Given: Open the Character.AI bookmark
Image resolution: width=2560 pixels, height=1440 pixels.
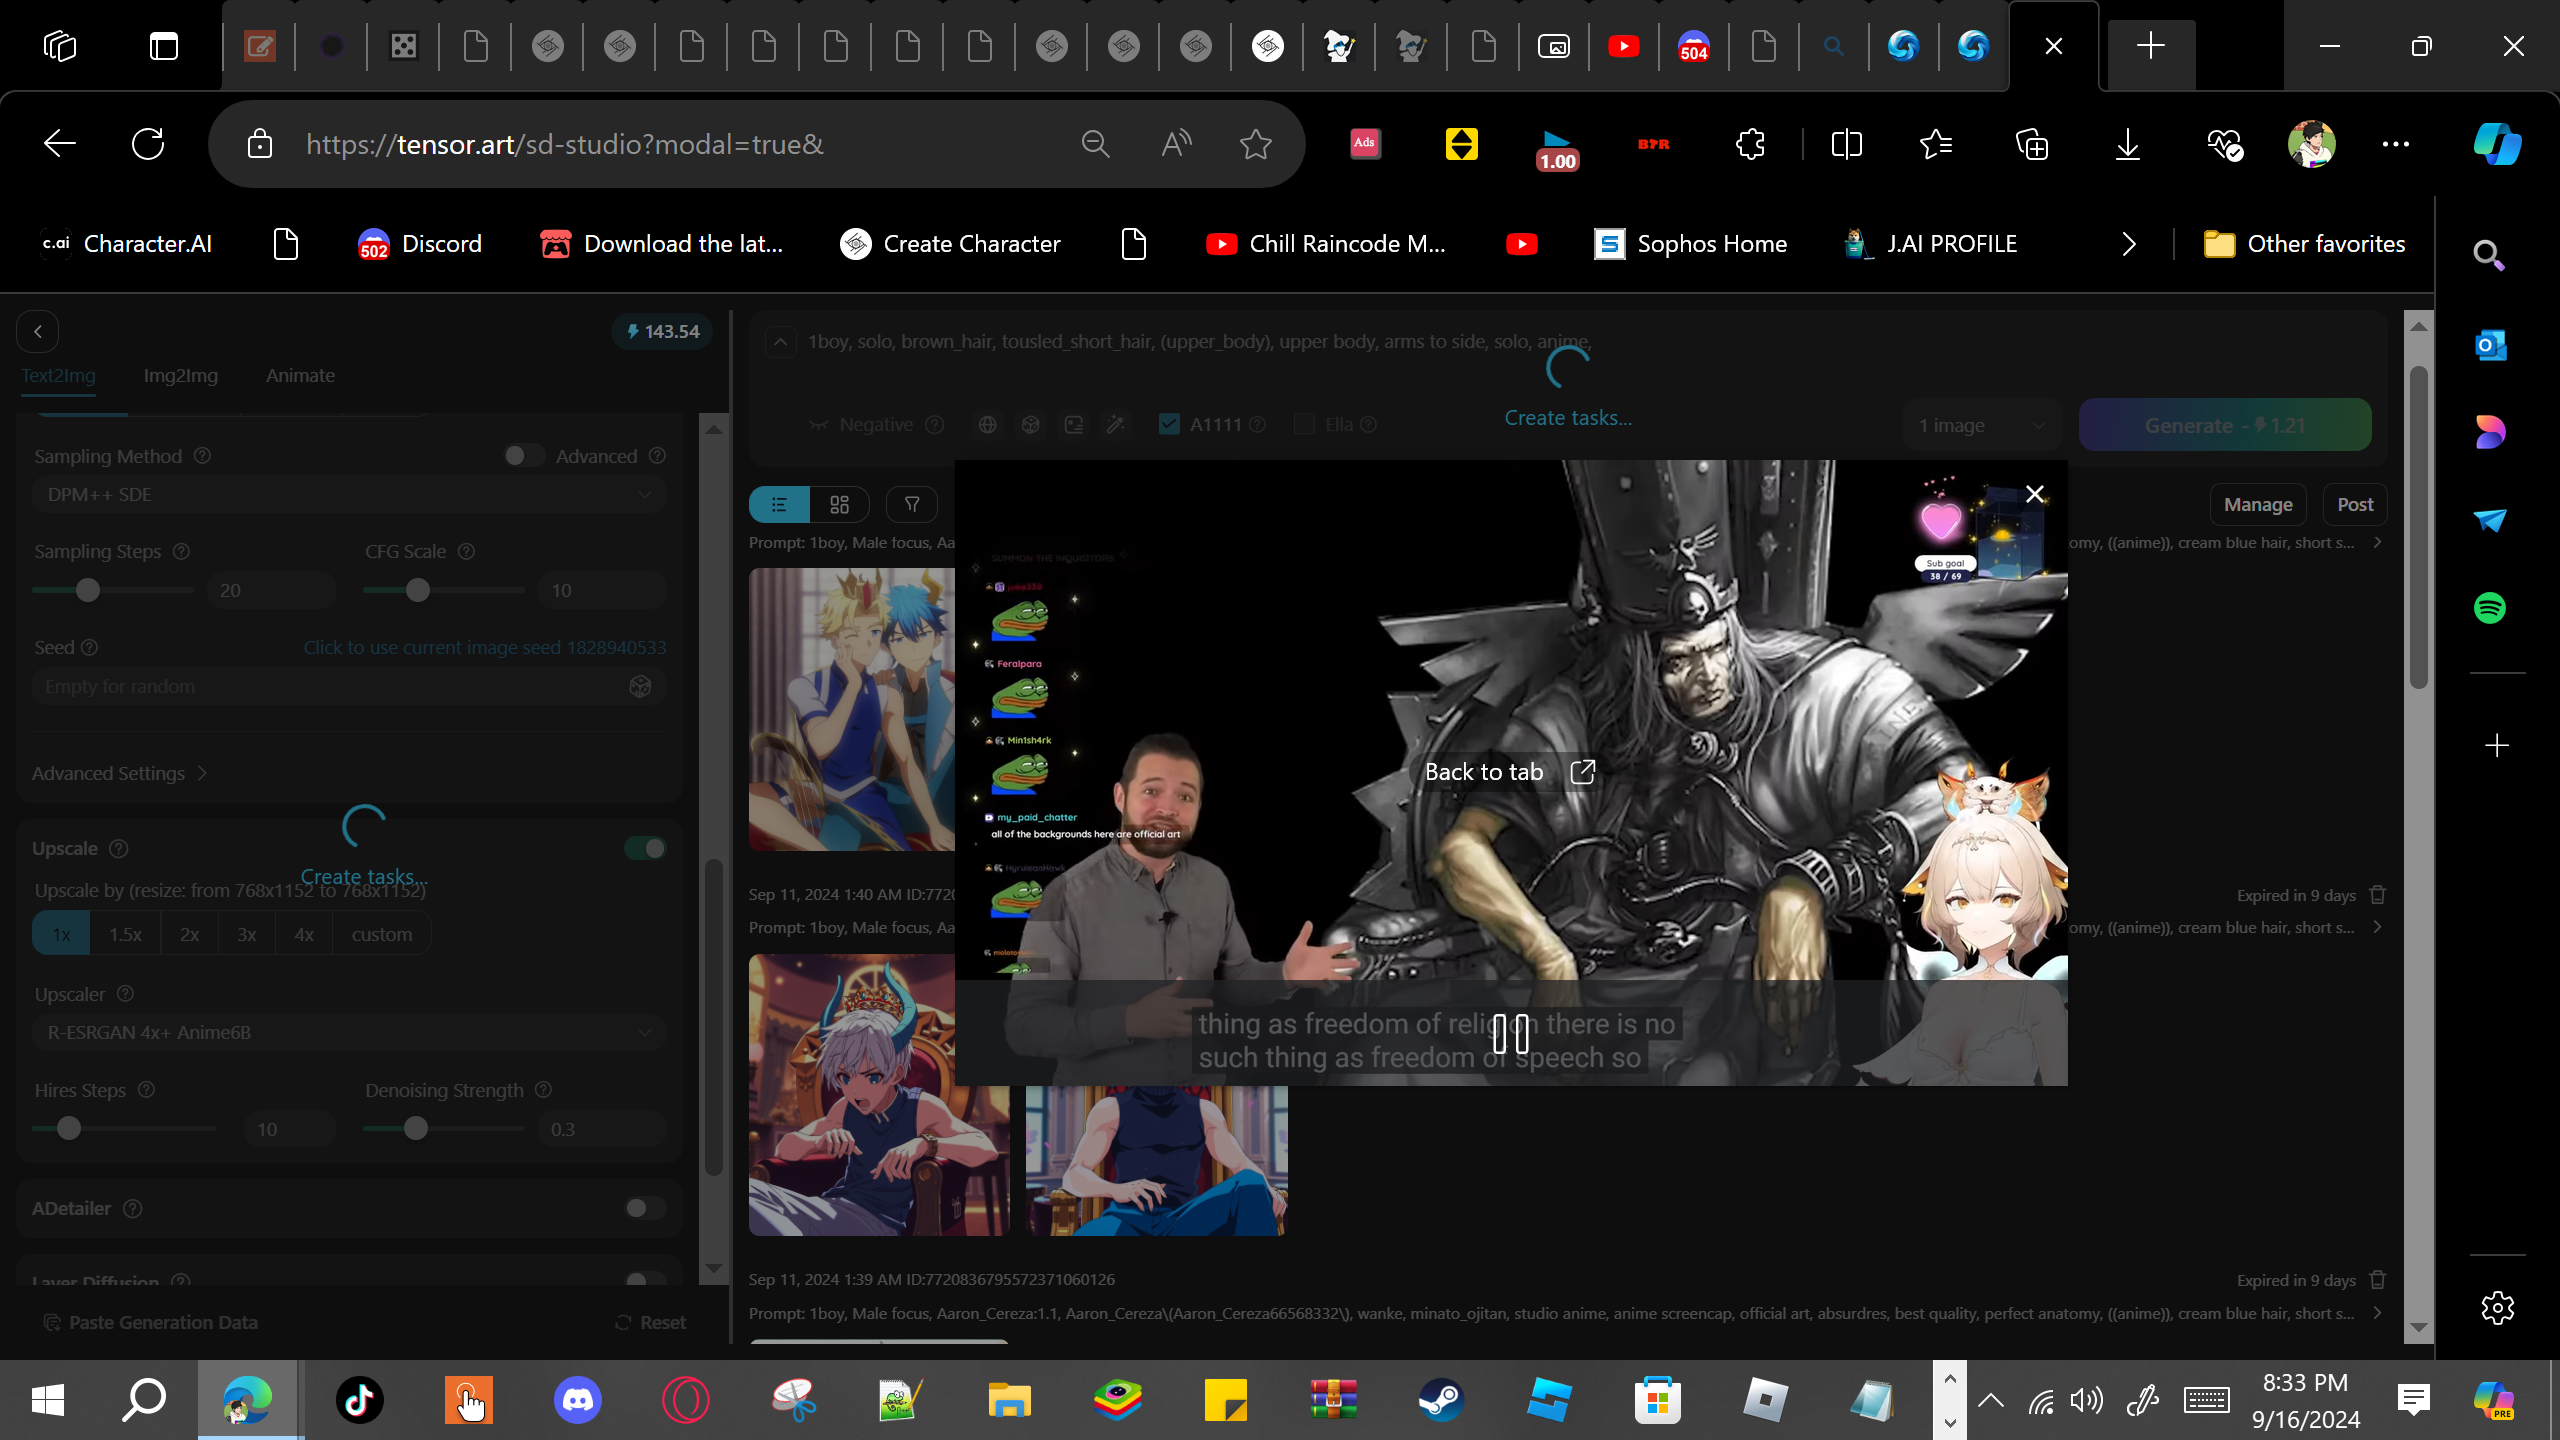Looking at the screenshot, I should coord(126,244).
